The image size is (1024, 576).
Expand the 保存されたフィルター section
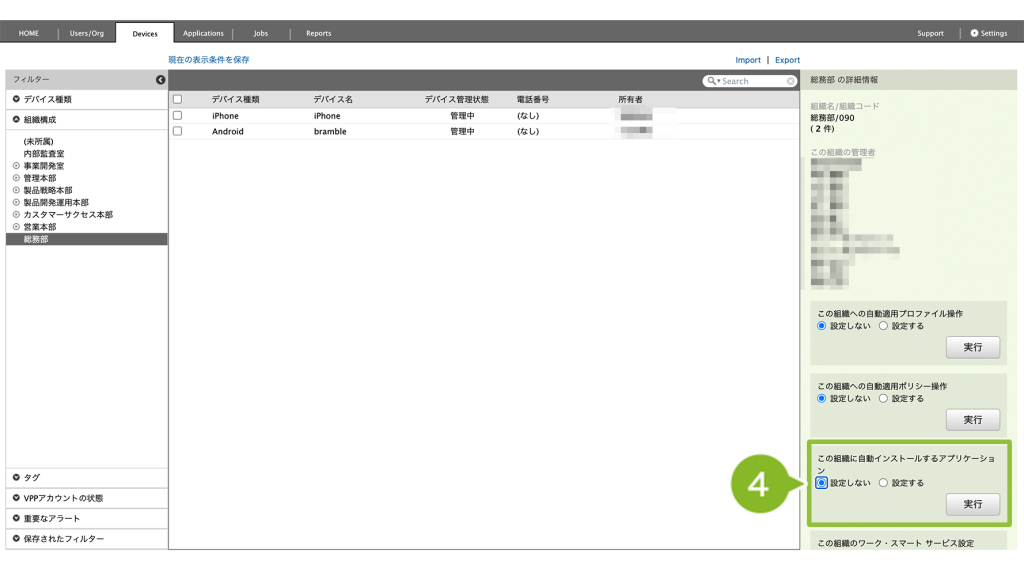tap(17, 539)
